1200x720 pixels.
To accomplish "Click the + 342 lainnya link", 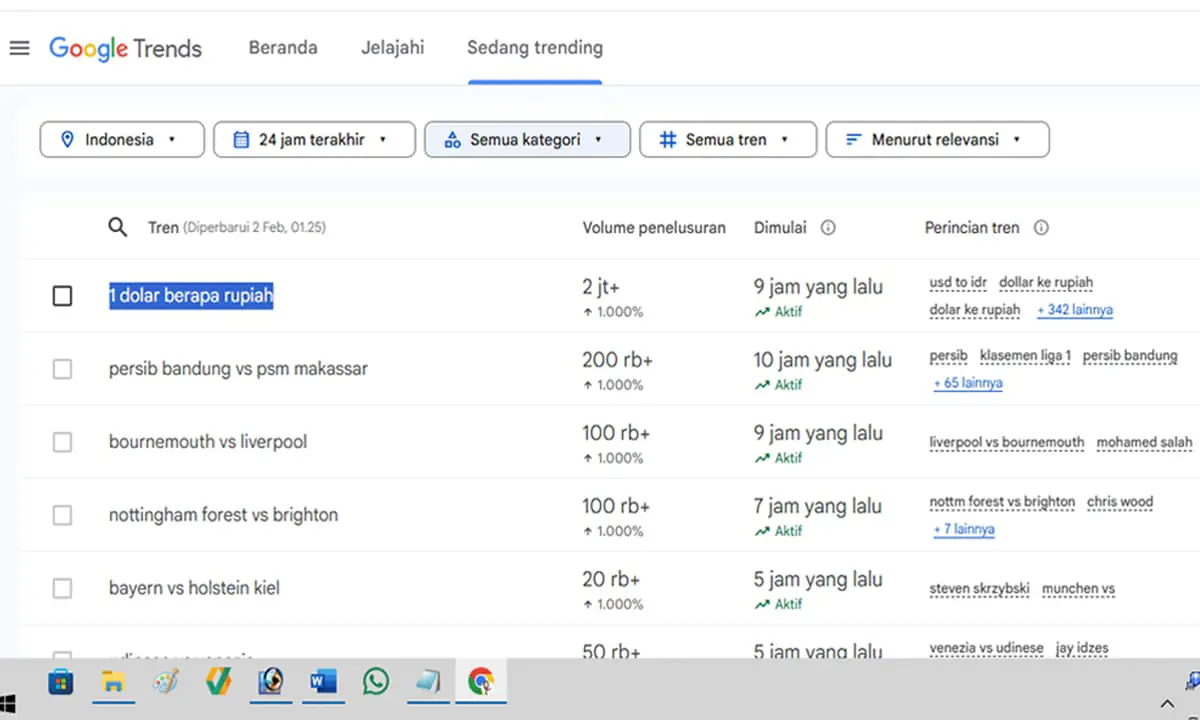I will [x=1074, y=310].
